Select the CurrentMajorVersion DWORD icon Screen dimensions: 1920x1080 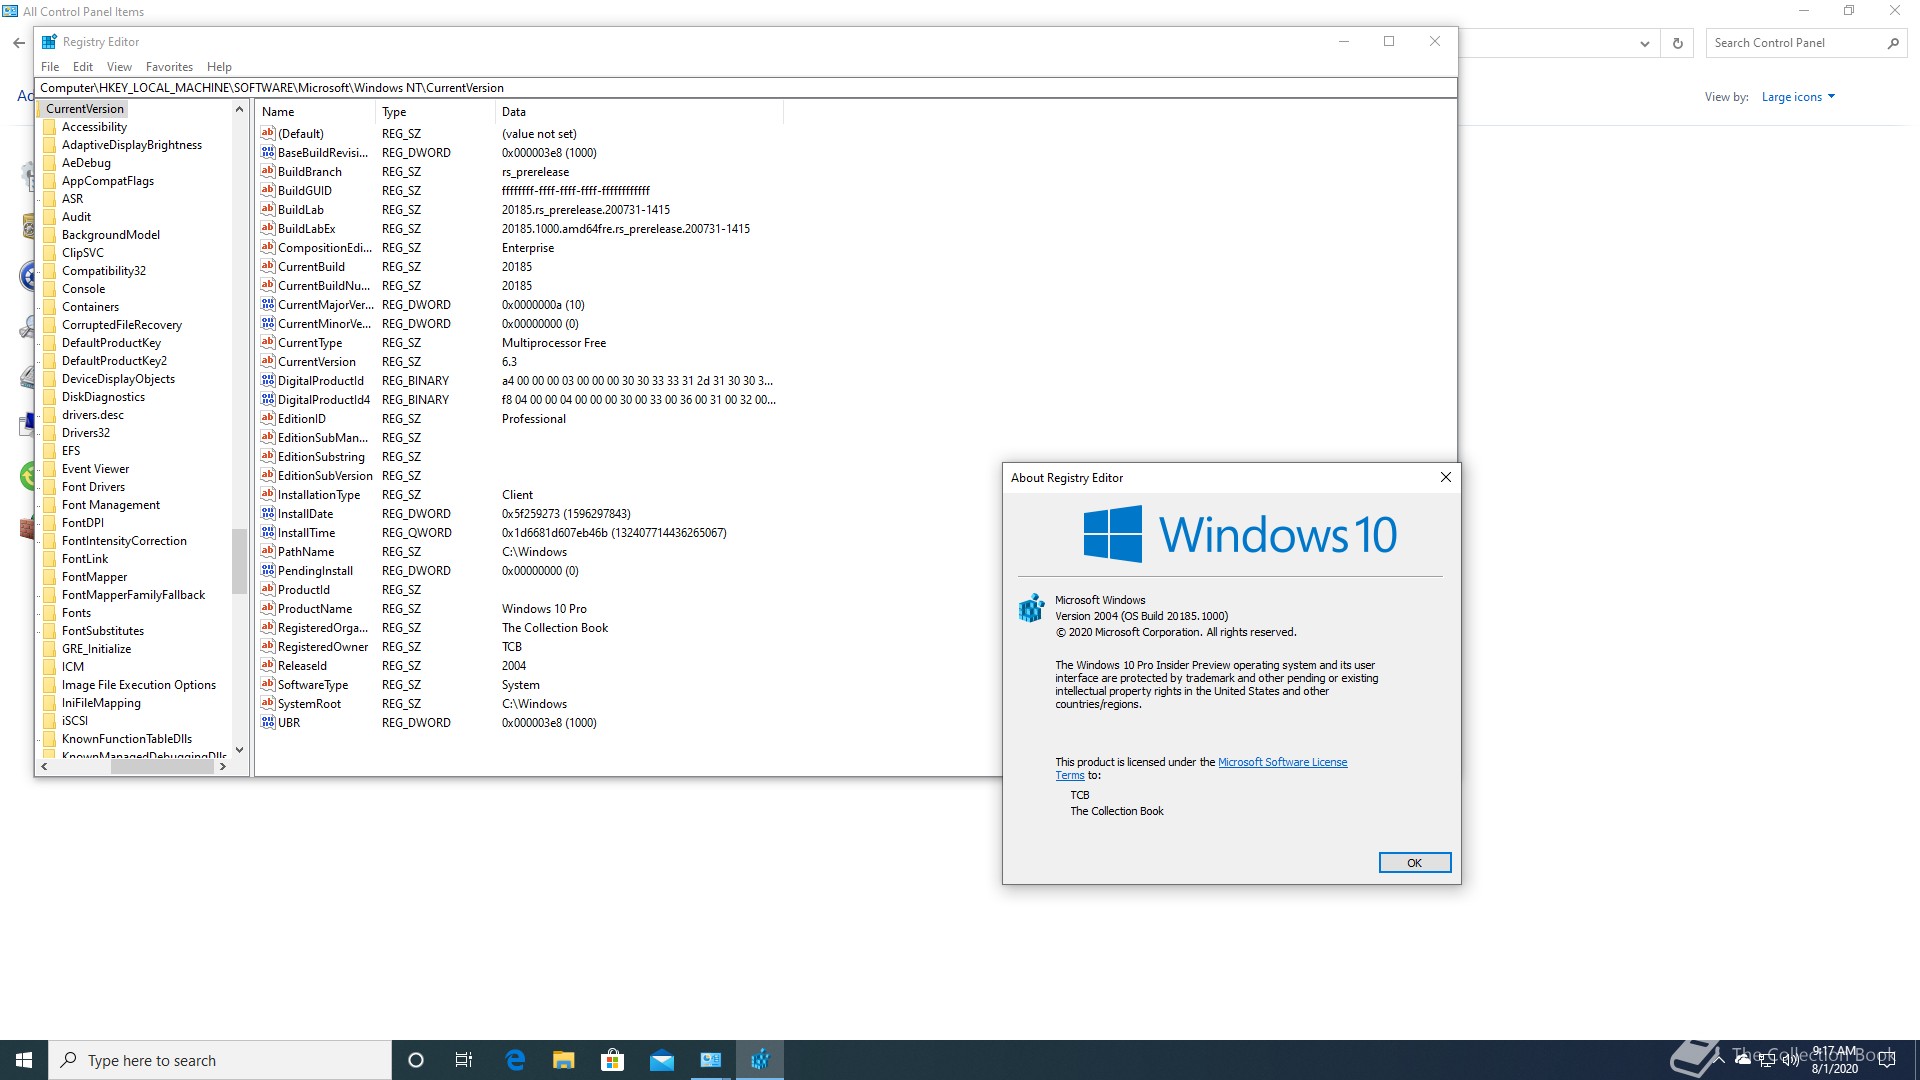pos(268,304)
